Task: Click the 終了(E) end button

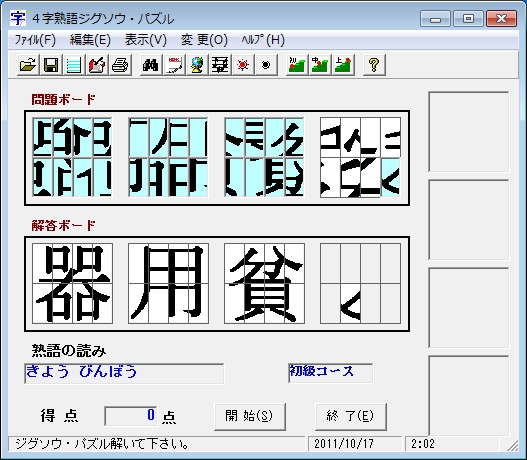Action: pos(351,416)
